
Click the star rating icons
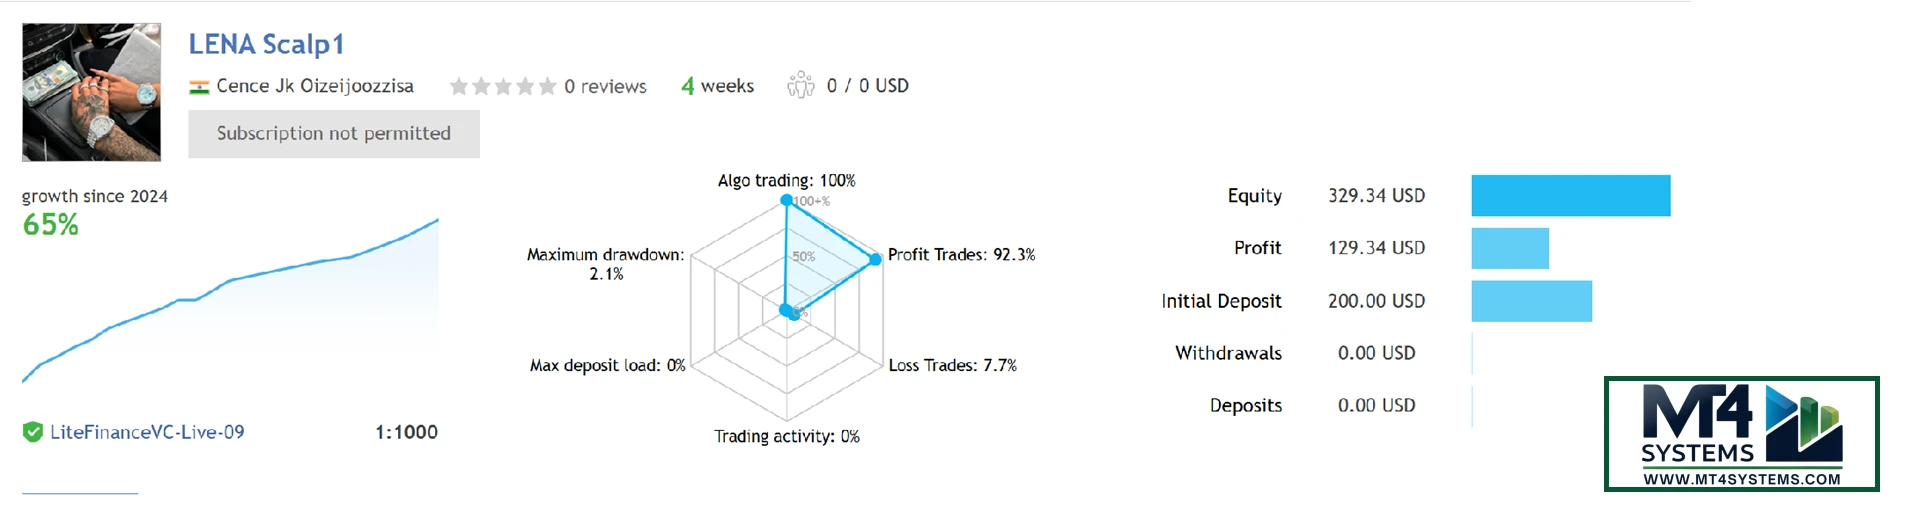point(503,87)
